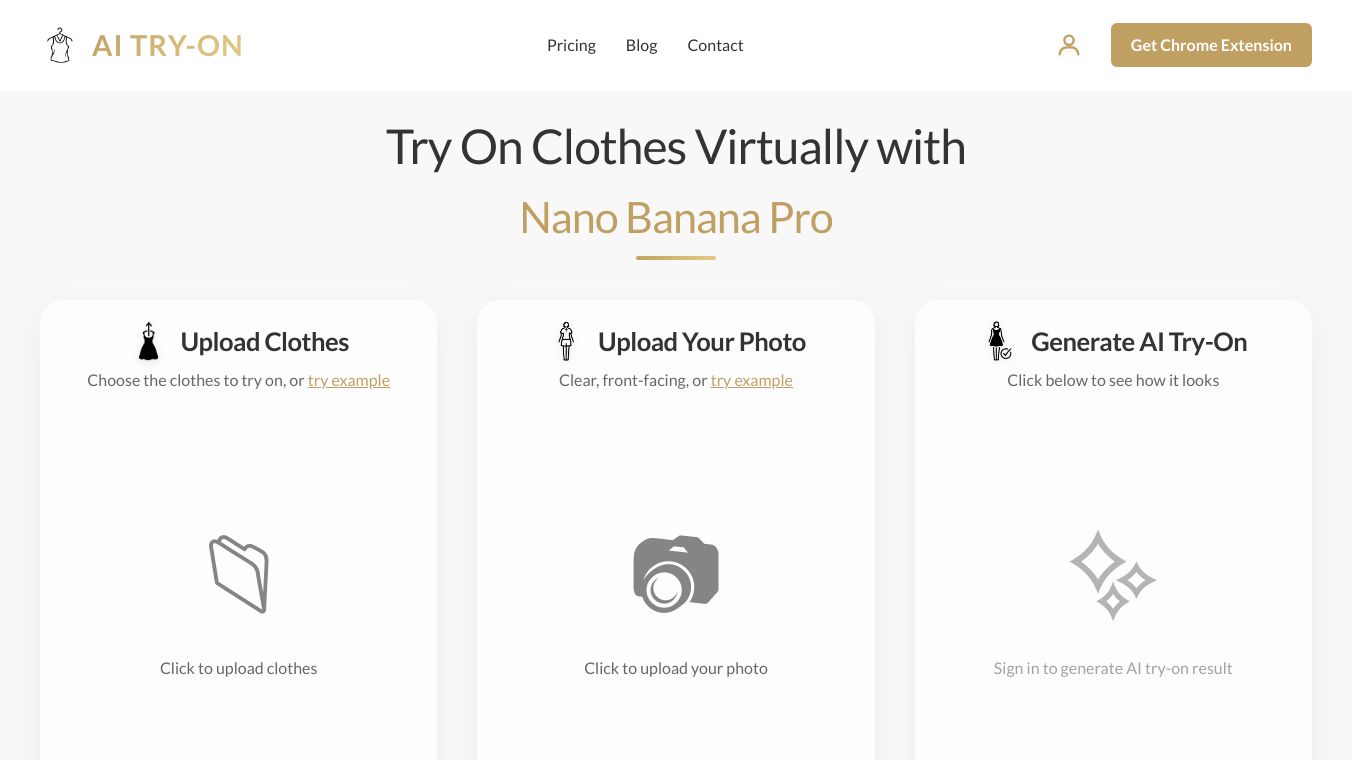This screenshot has width=1352, height=760.
Task: Go to the Blog page
Action: click(x=641, y=45)
